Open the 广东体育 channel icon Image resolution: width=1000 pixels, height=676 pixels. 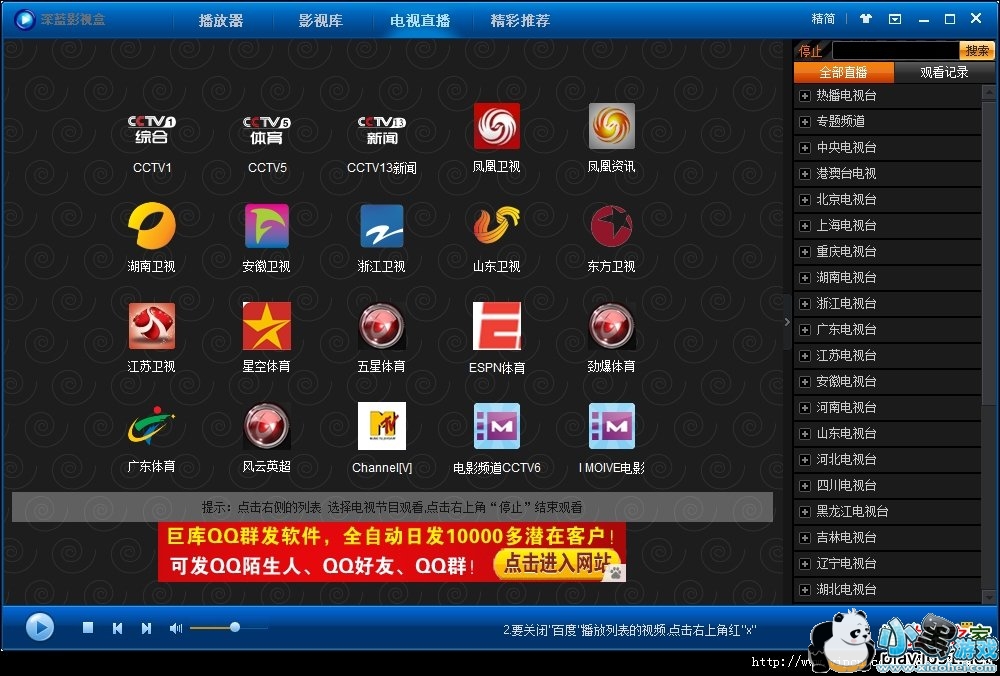tap(152, 425)
